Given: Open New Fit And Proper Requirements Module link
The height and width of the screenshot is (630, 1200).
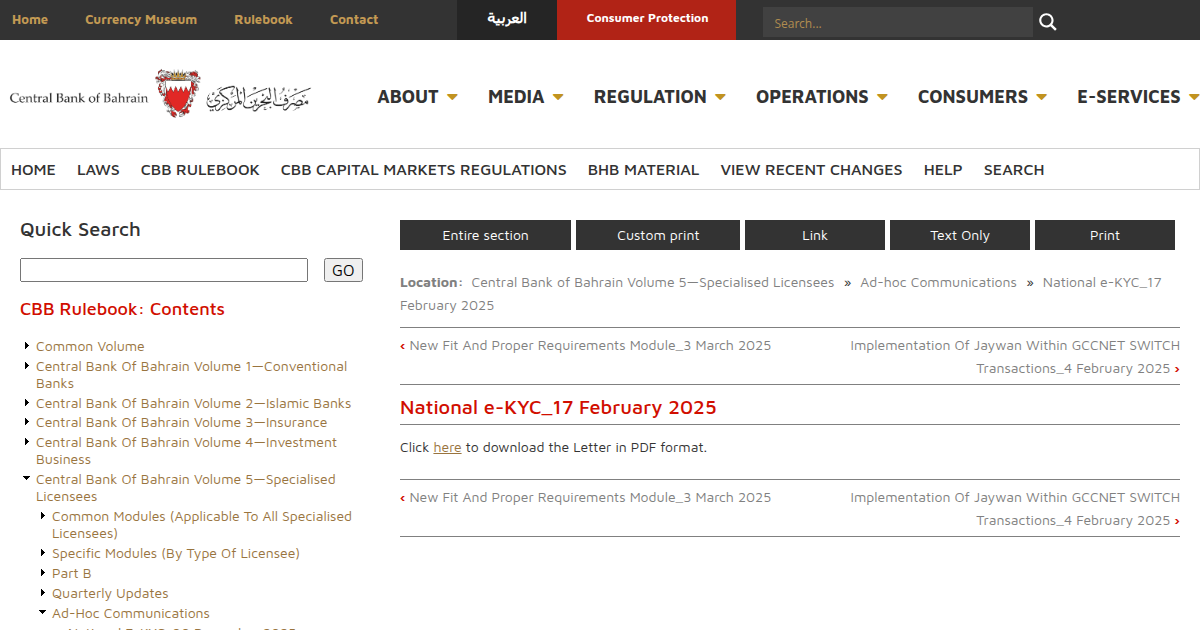Looking at the screenshot, I should [x=590, y=345].
